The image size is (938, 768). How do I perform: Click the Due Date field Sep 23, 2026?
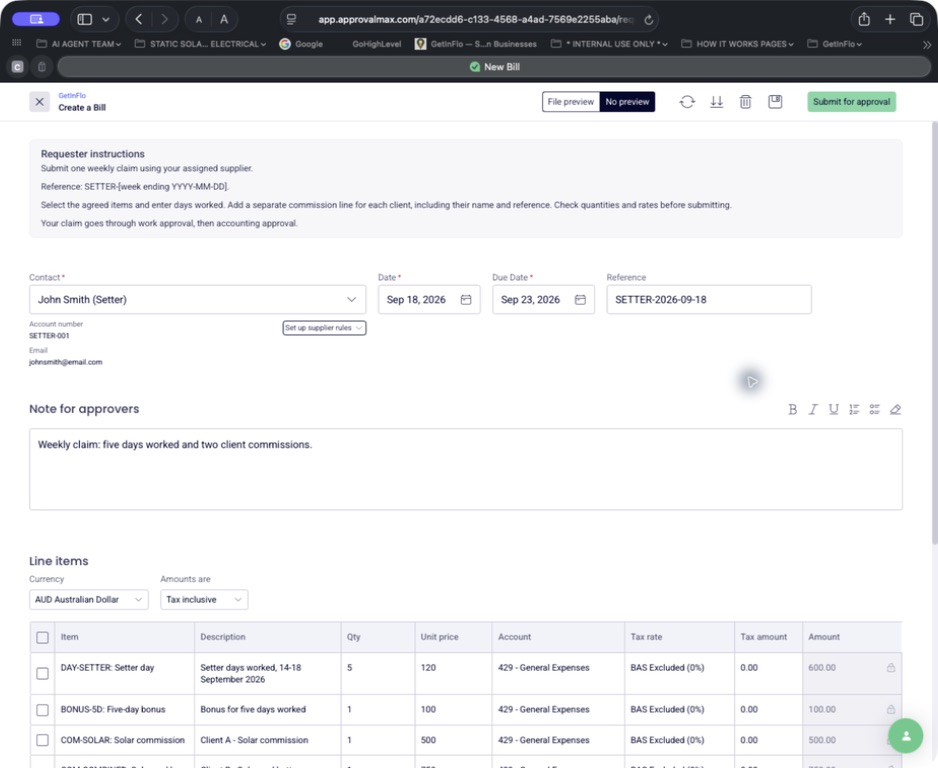543,300
